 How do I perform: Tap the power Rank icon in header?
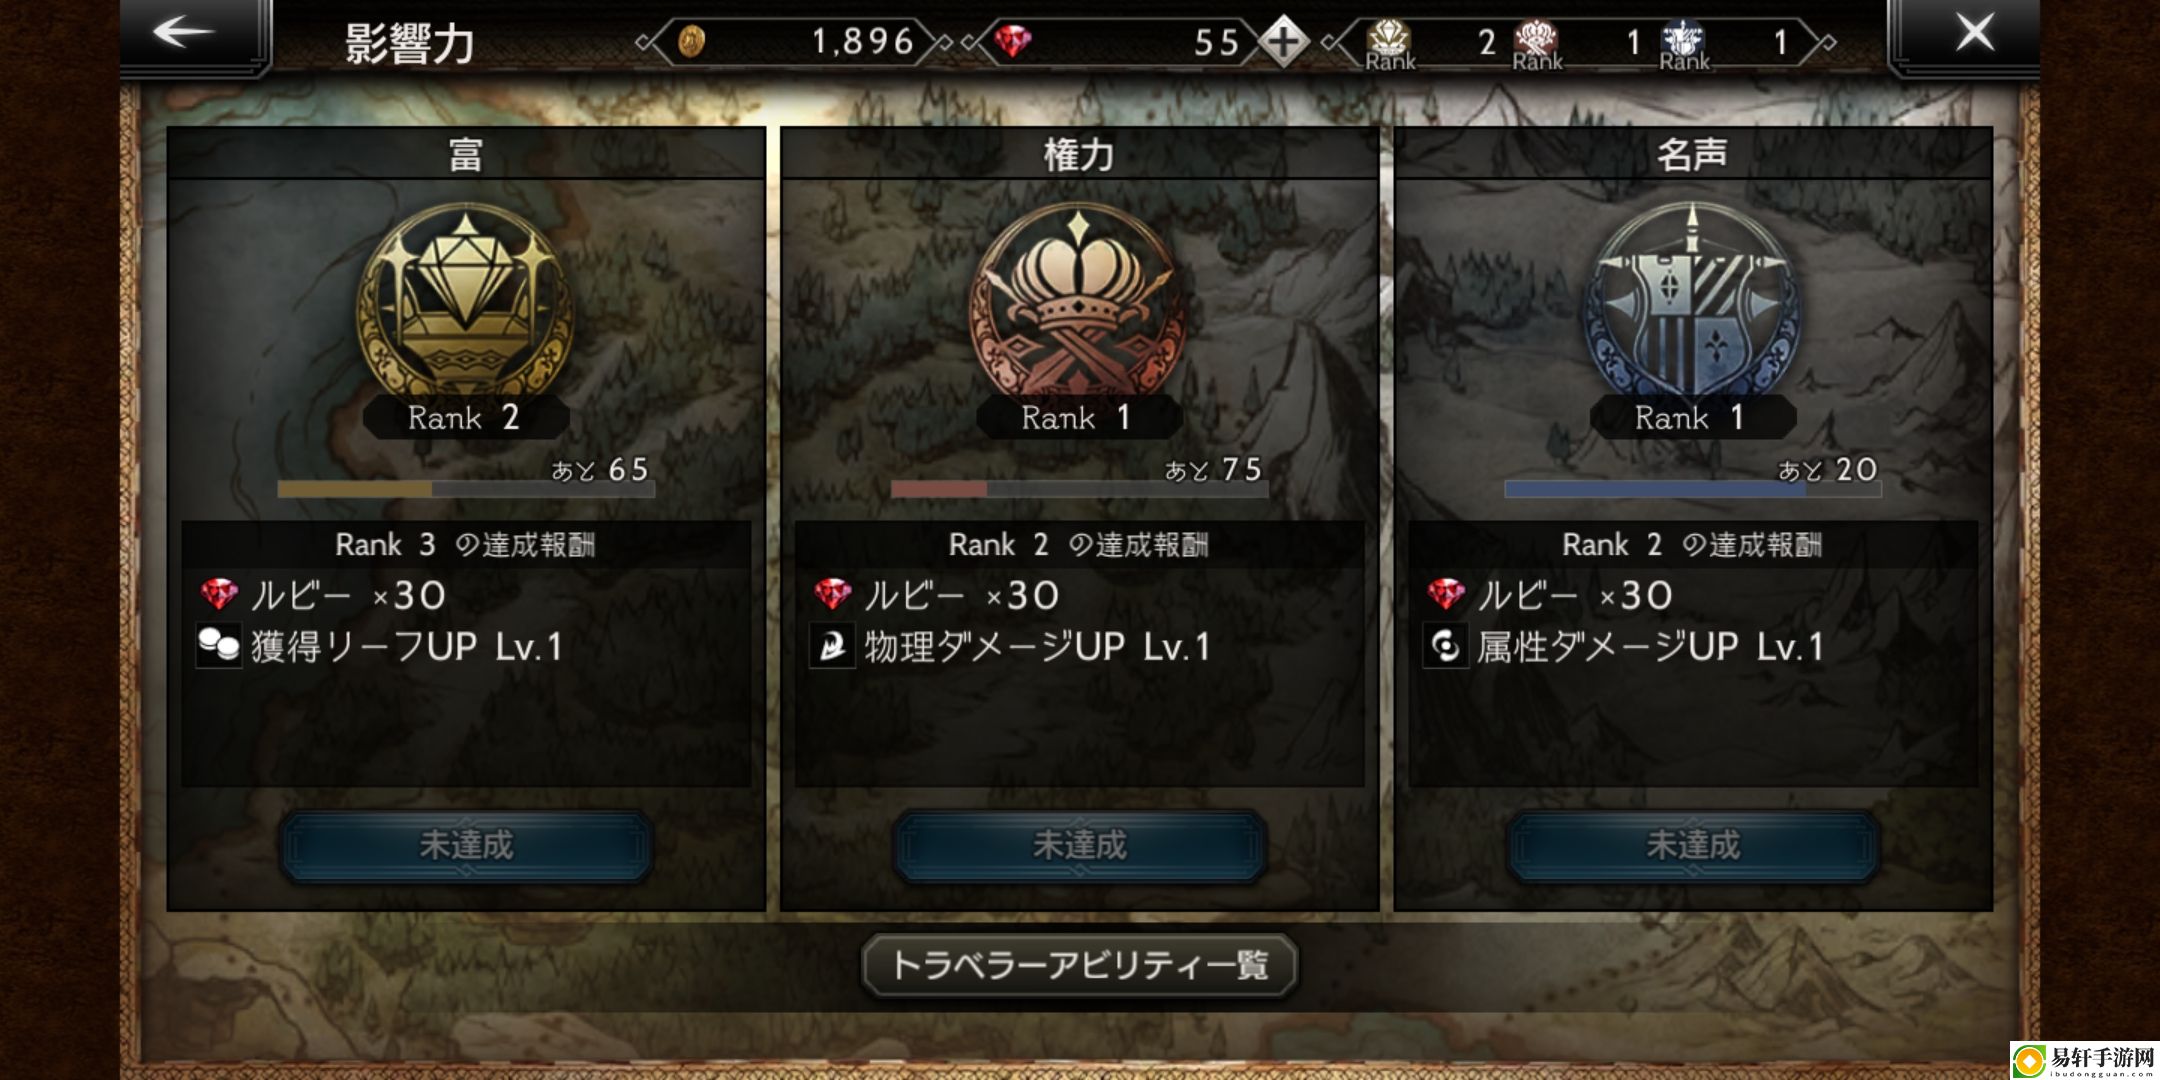(1537, 44)
